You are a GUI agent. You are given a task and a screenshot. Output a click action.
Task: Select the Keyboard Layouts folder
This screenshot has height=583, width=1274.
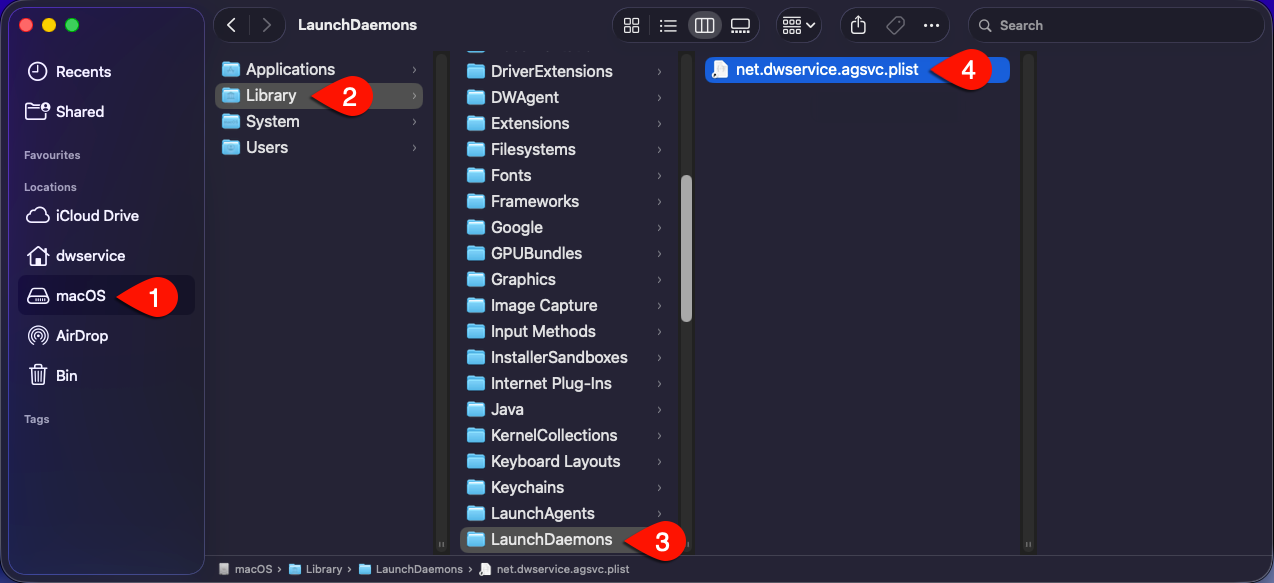tap(565, 461)
